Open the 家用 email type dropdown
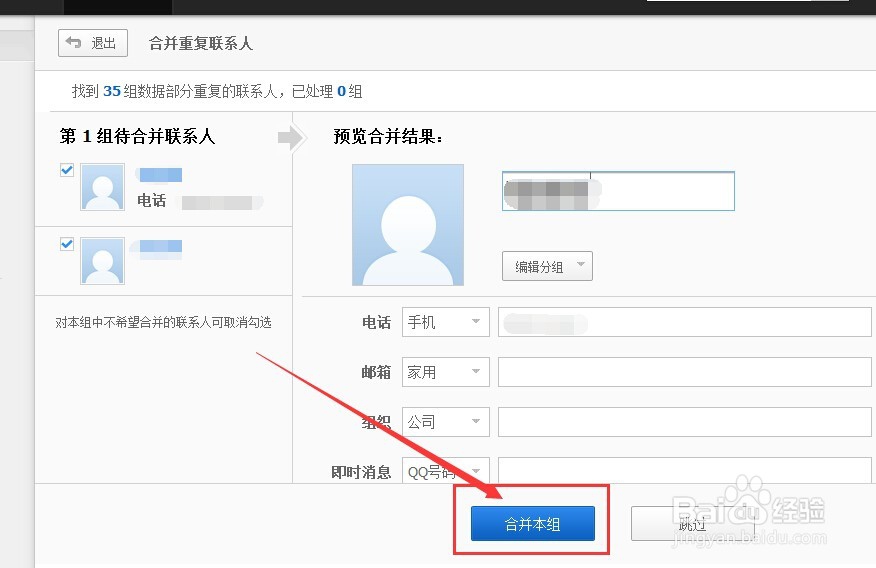This screenshot has height=568, width=876. [446, 372]
